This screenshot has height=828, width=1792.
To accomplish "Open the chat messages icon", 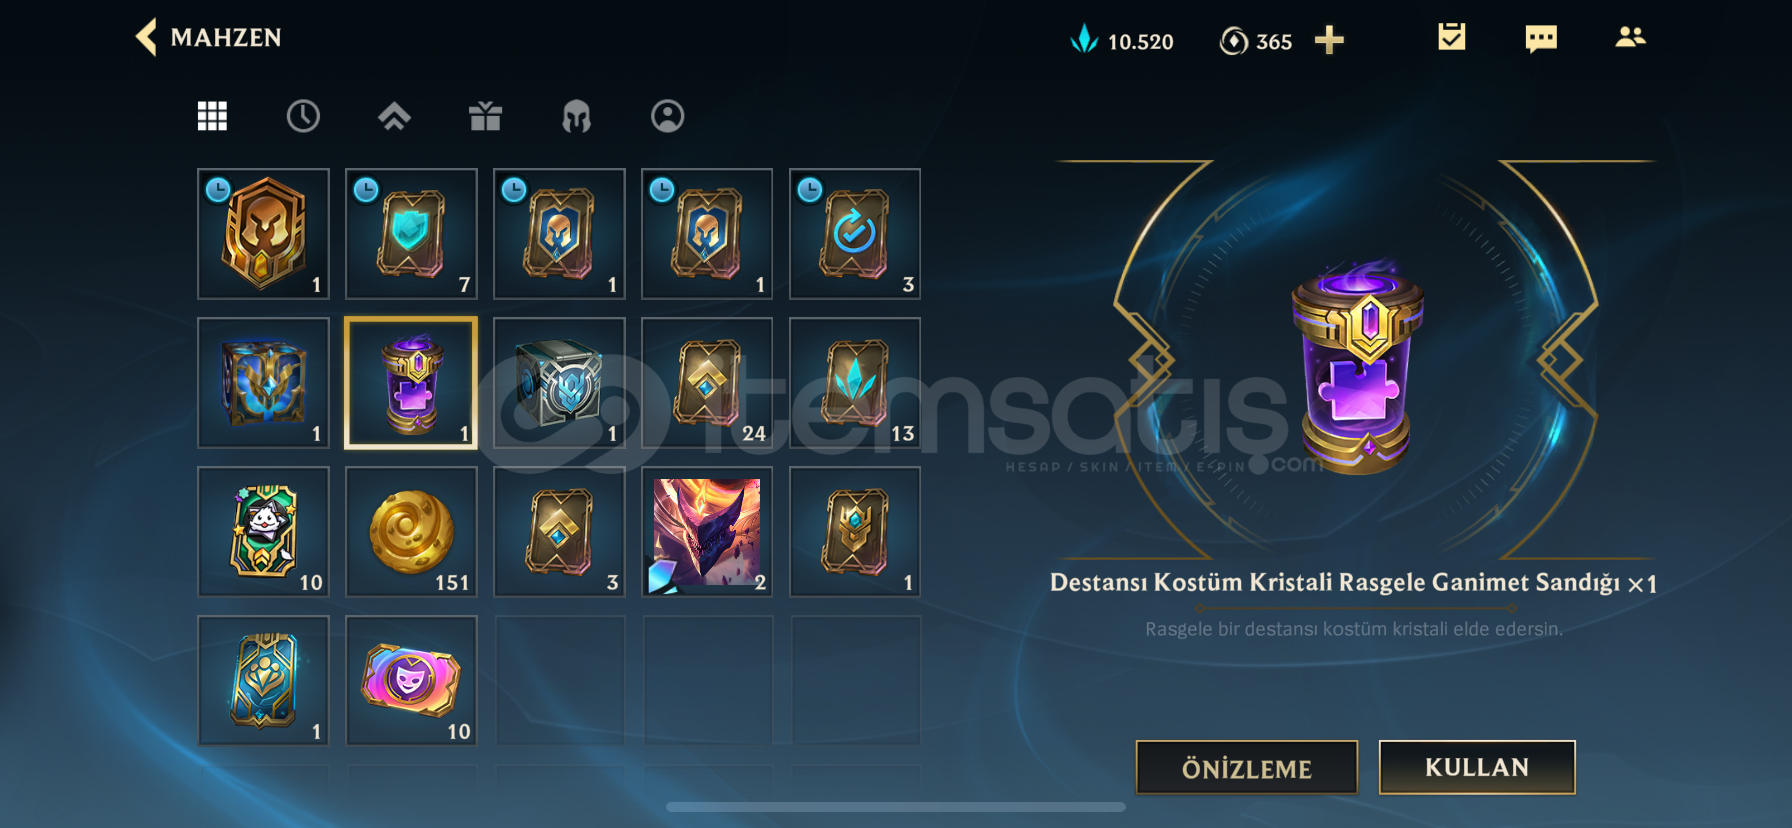I will 1541,39.
